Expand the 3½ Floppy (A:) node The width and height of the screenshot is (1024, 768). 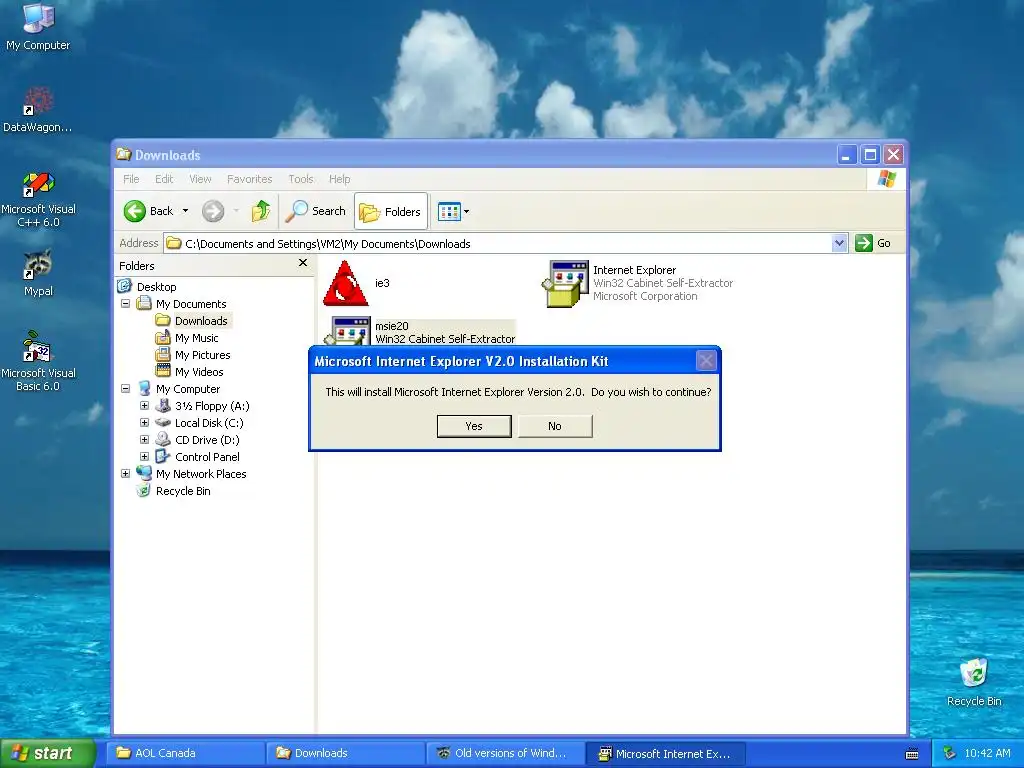click(144, 406)
